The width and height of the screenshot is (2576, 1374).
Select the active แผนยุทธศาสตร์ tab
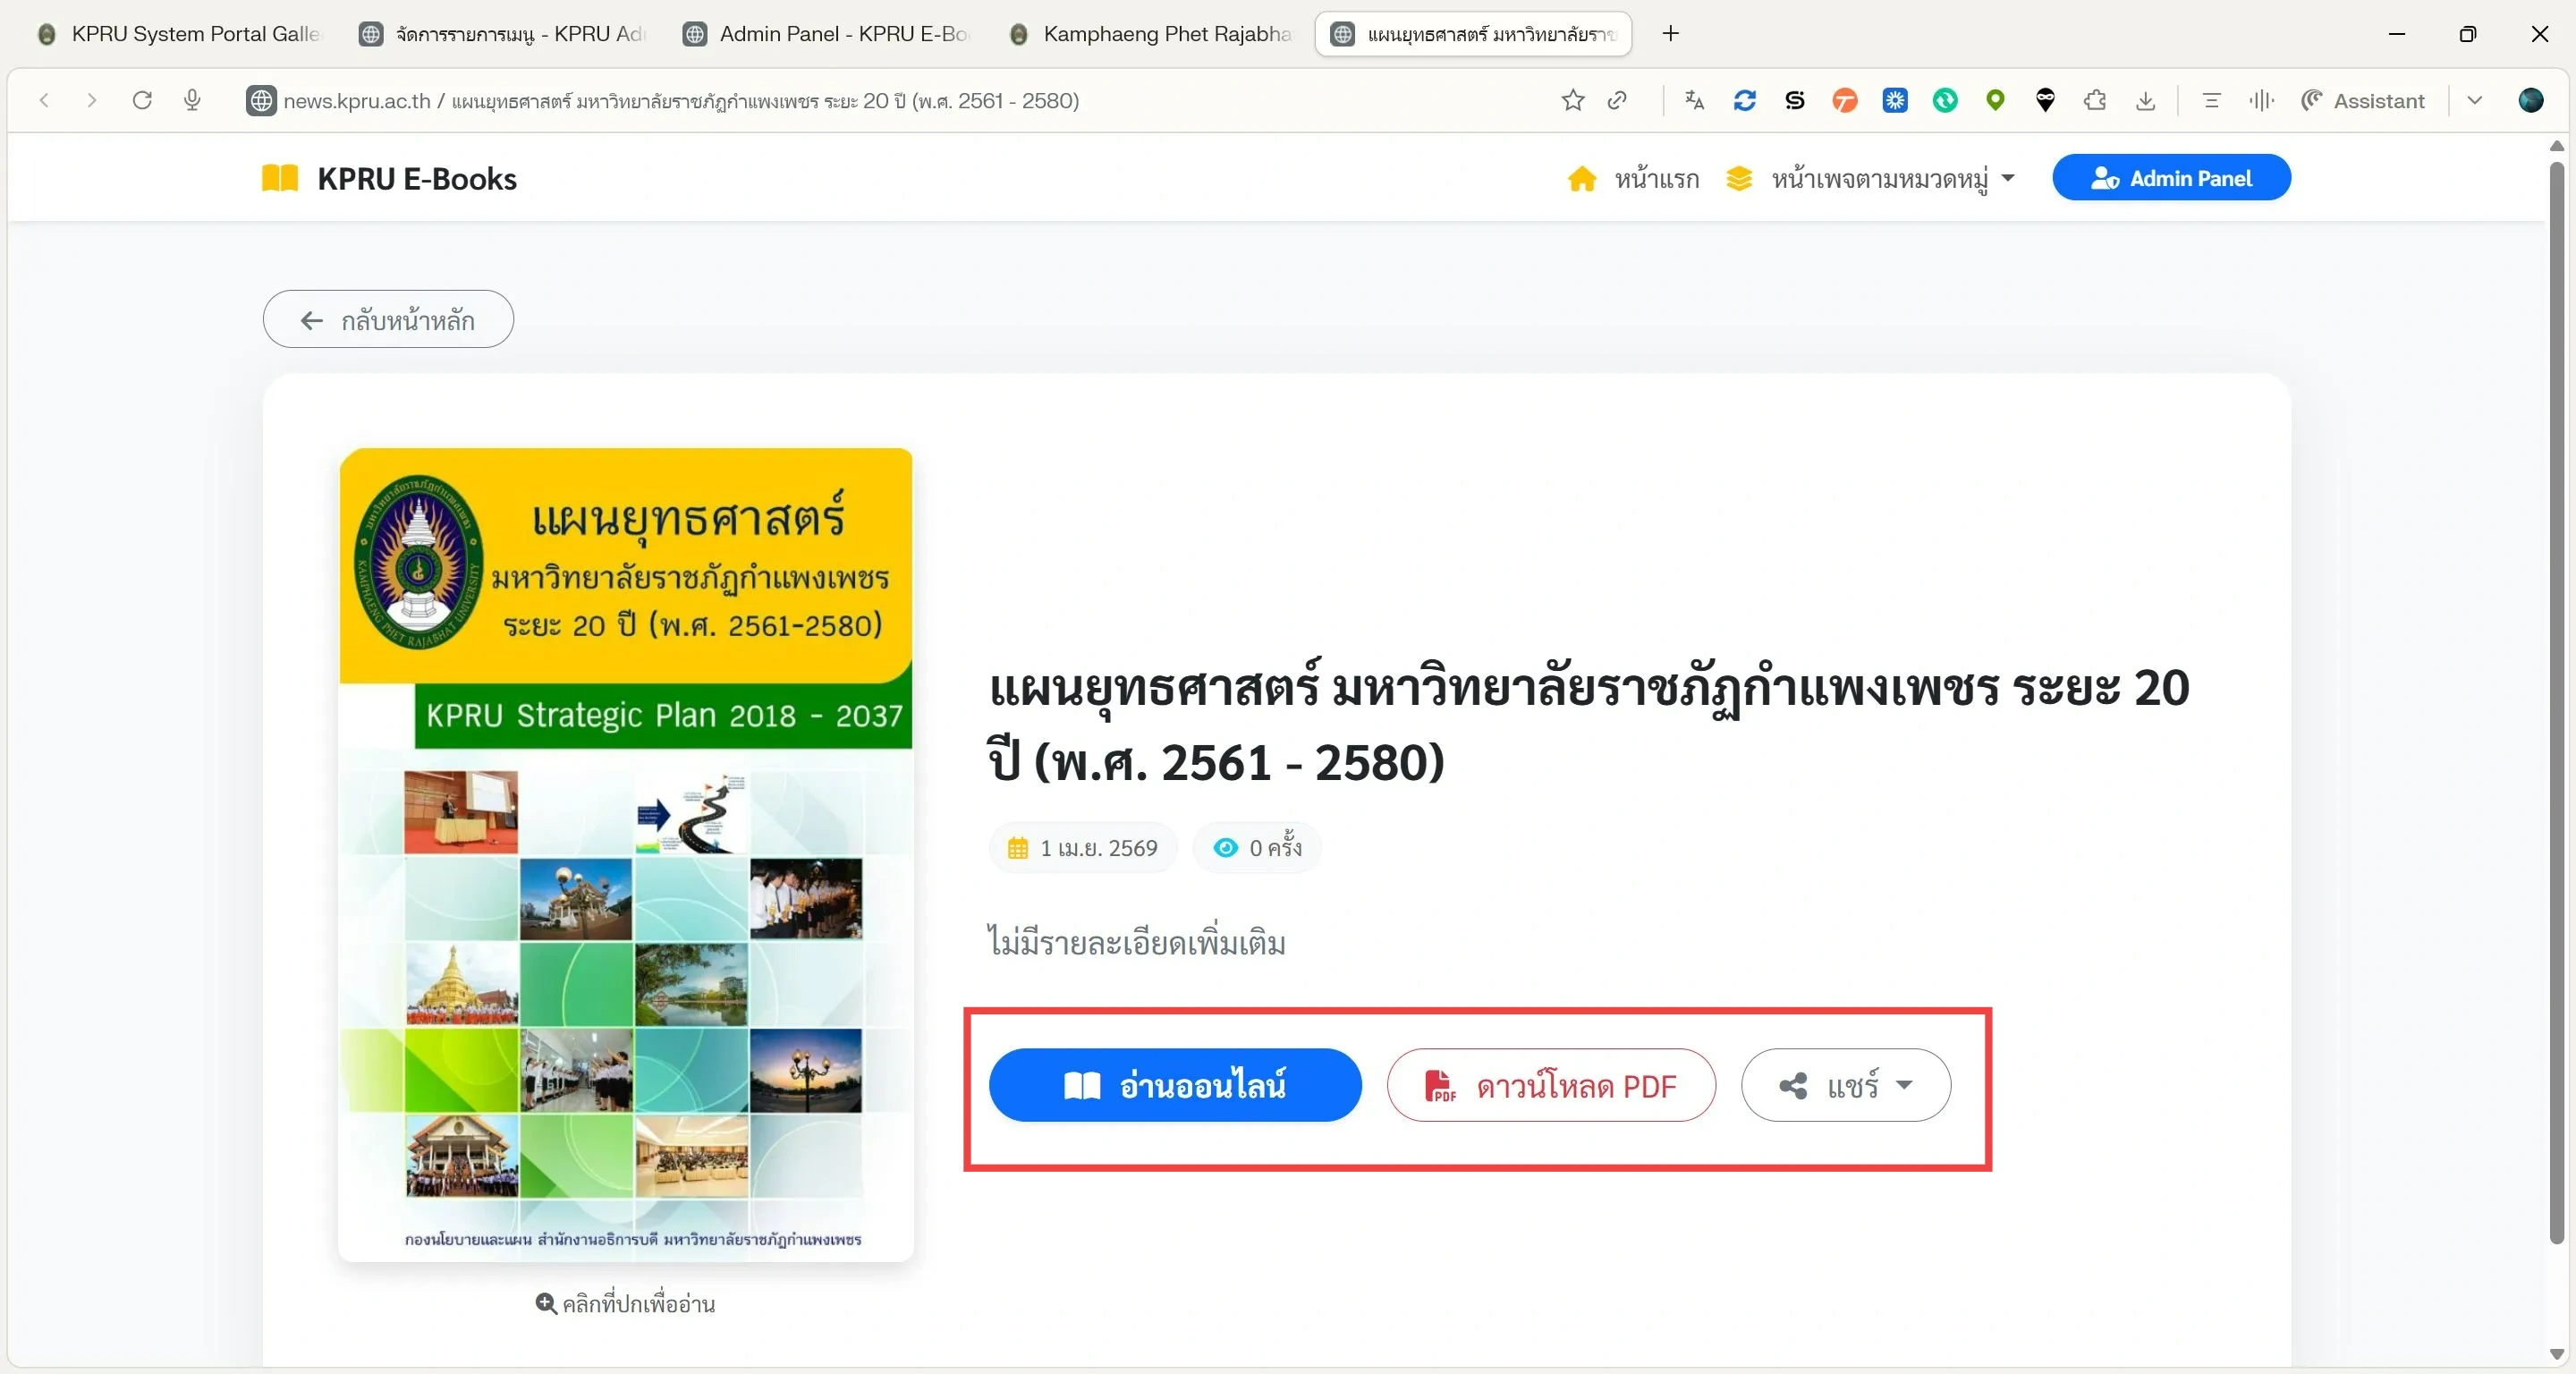(1474, 34)
